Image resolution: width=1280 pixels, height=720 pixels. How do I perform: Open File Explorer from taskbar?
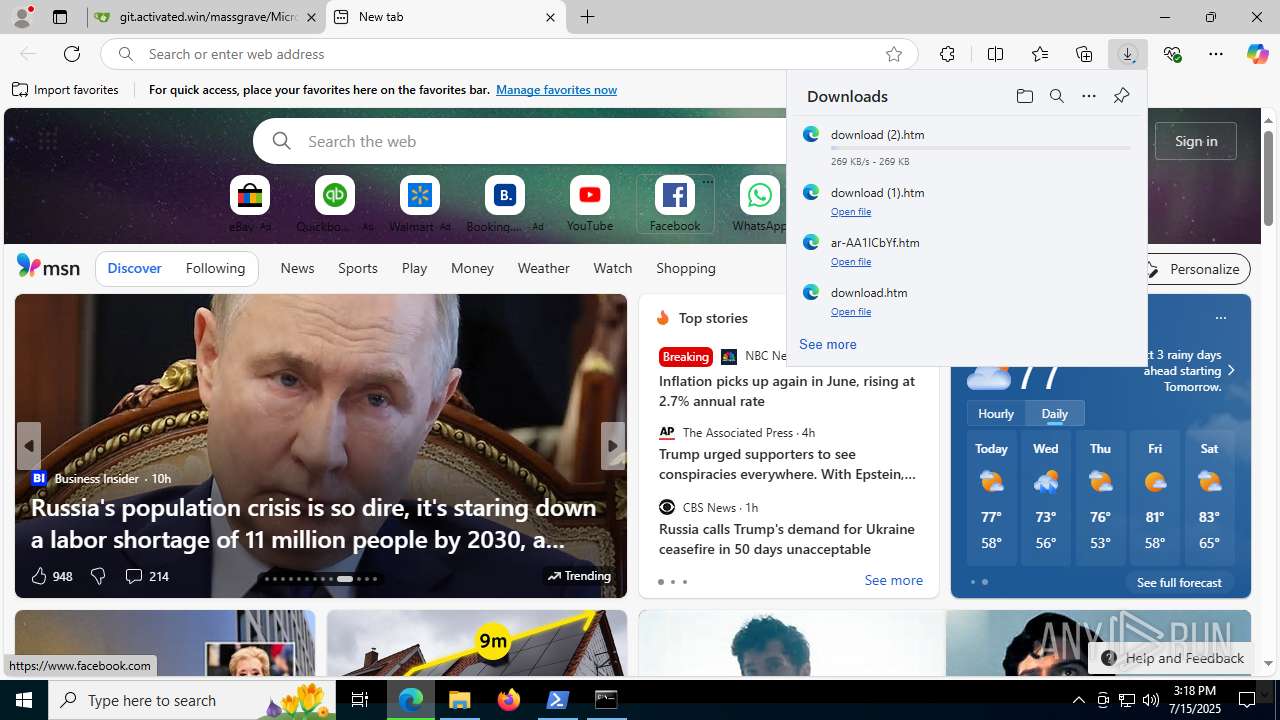459,700
